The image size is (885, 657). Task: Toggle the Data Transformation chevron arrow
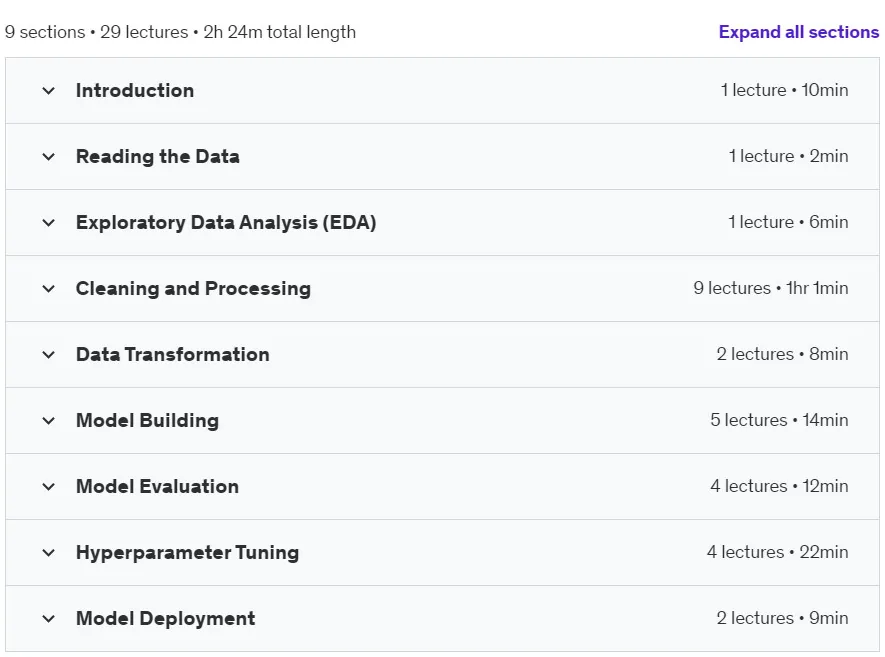click(49, 354)
